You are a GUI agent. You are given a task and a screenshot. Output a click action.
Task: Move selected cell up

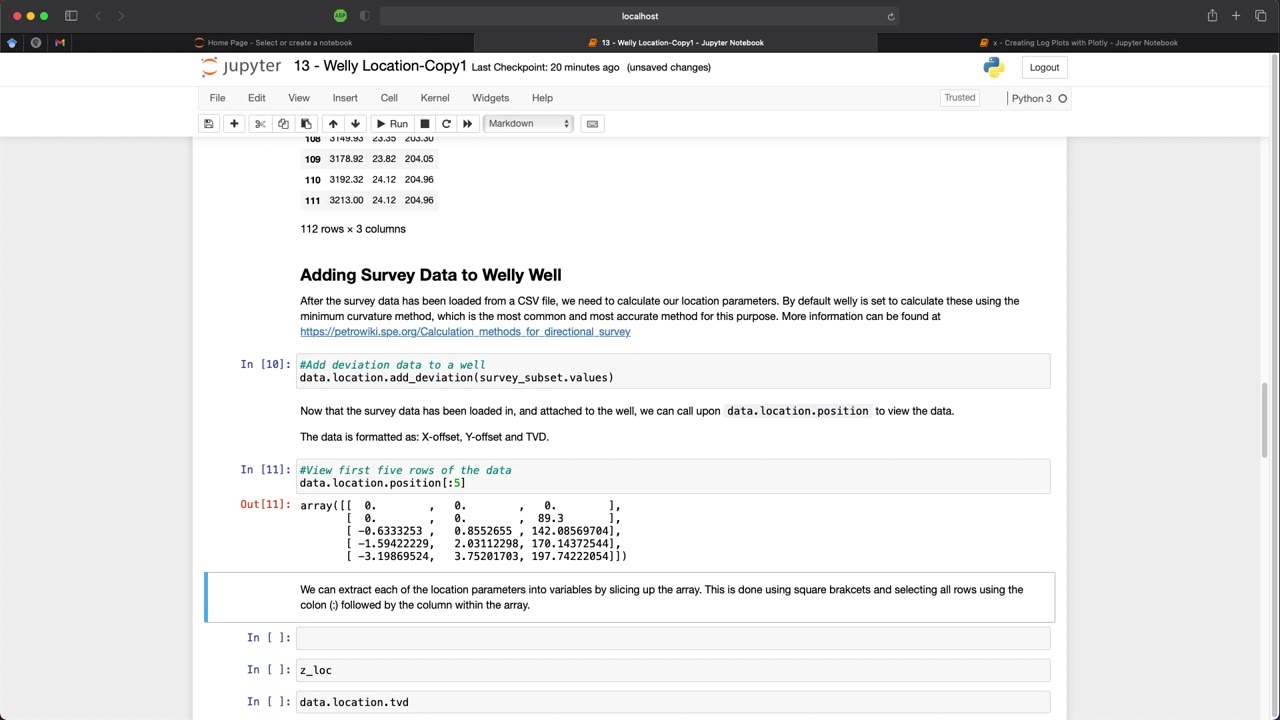(333, 123)
